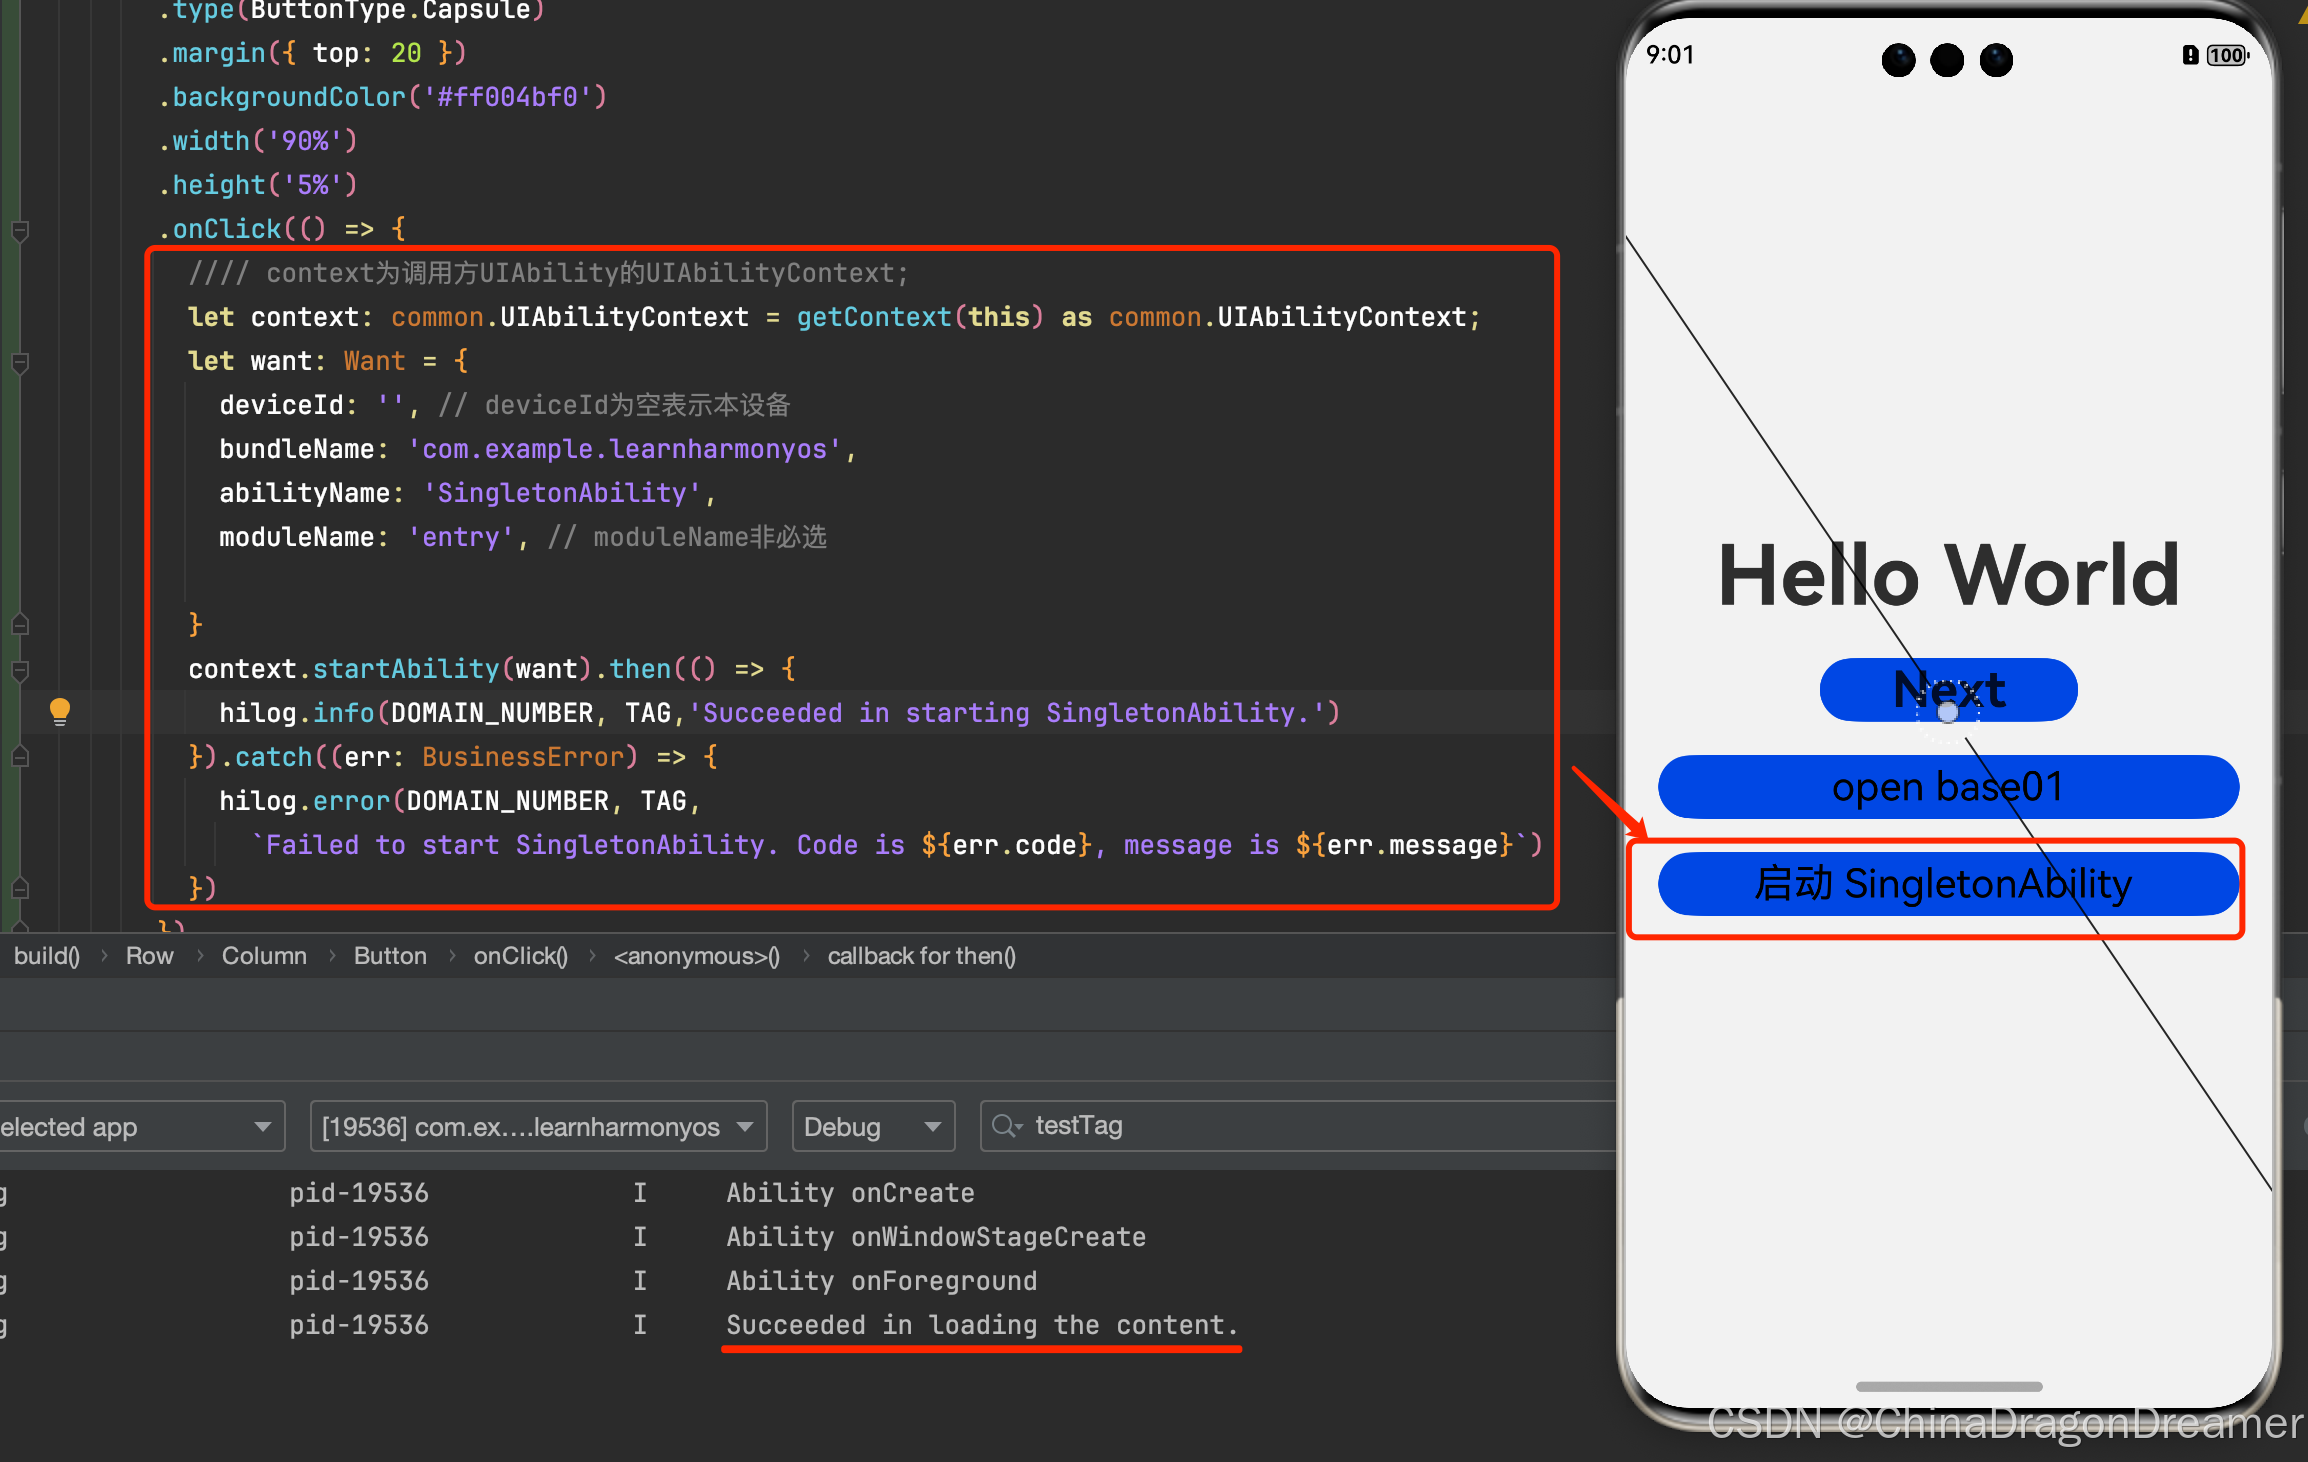The height and width of the screenshot is (1462, 2308).
Task: Select the log line Succeeded in loading the content
Action: coord(981,1324)
